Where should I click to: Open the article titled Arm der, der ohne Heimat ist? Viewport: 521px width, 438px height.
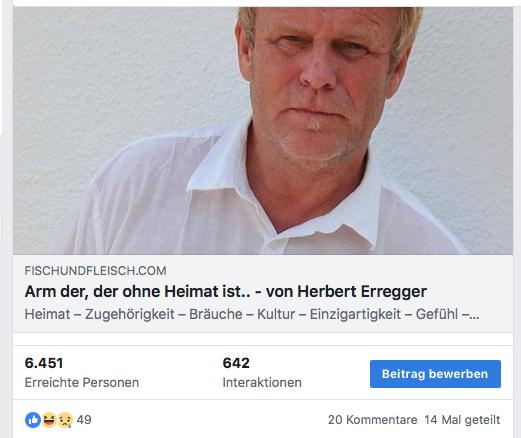(226, 291)
